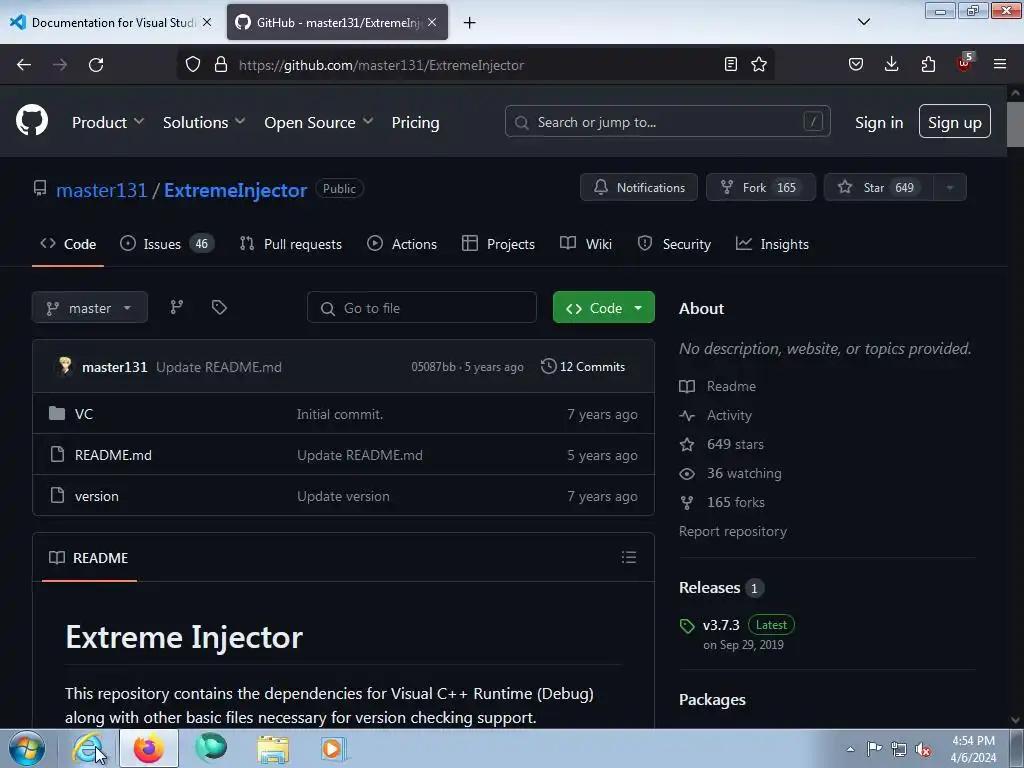Expand the Open Source menu
This screenshot has width=1024, height=768.
319,122
